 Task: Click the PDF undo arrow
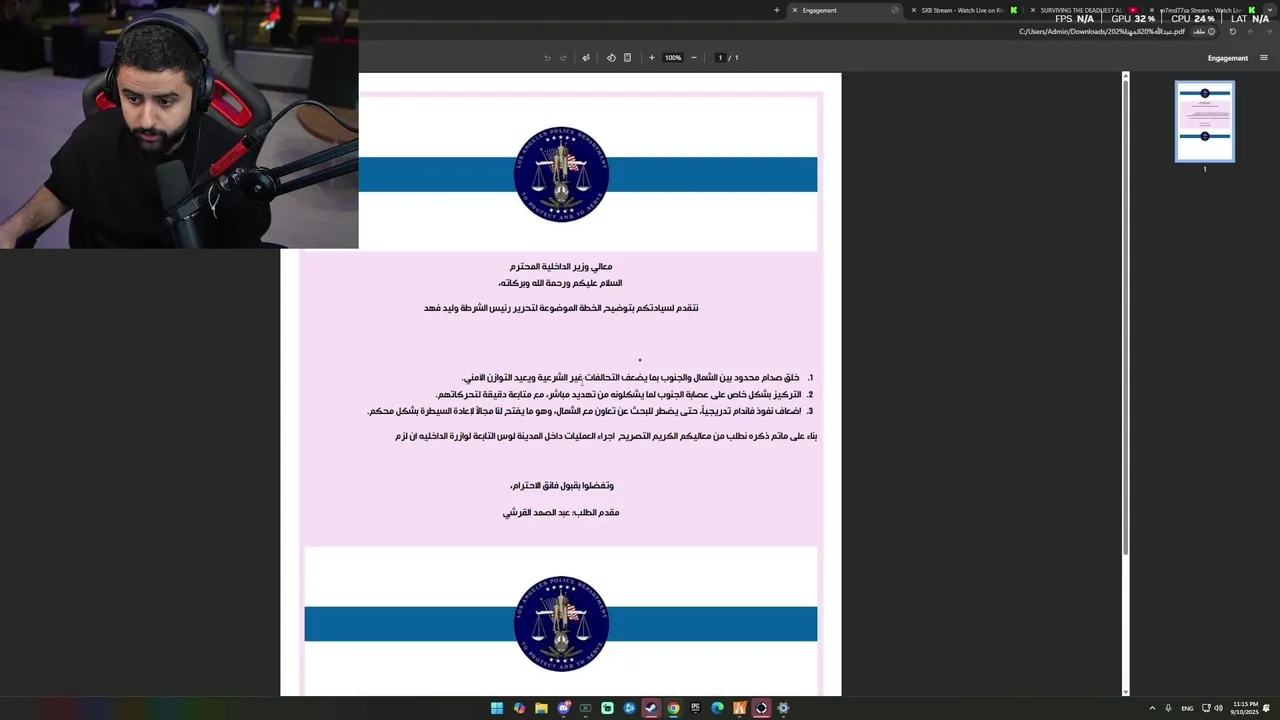coord(547,58)
